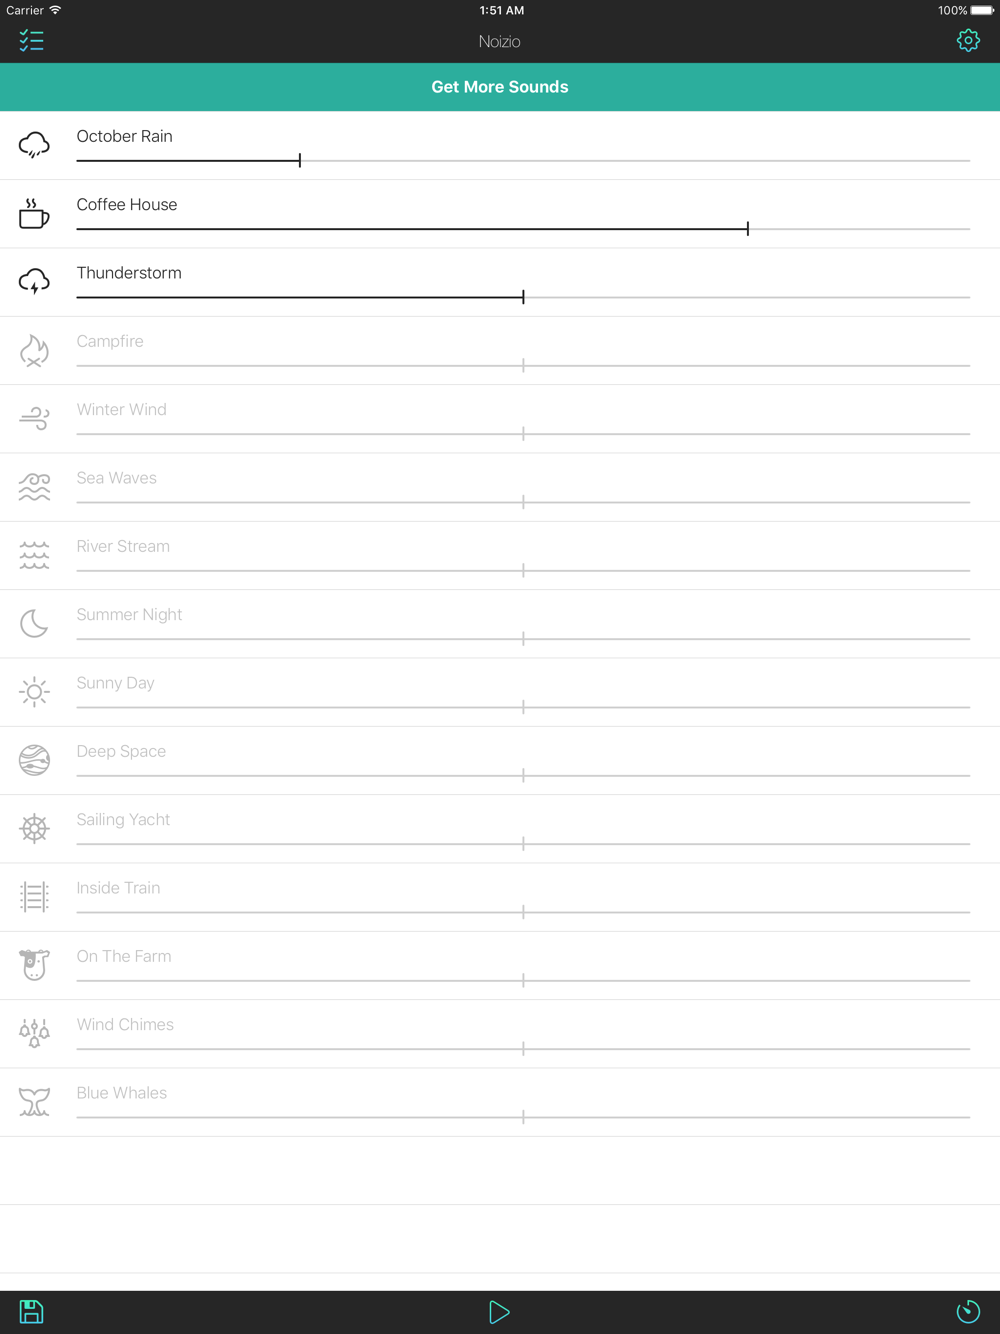Toggle the October Rain cloud icon
The image size is (1000, 1334).
34,145
